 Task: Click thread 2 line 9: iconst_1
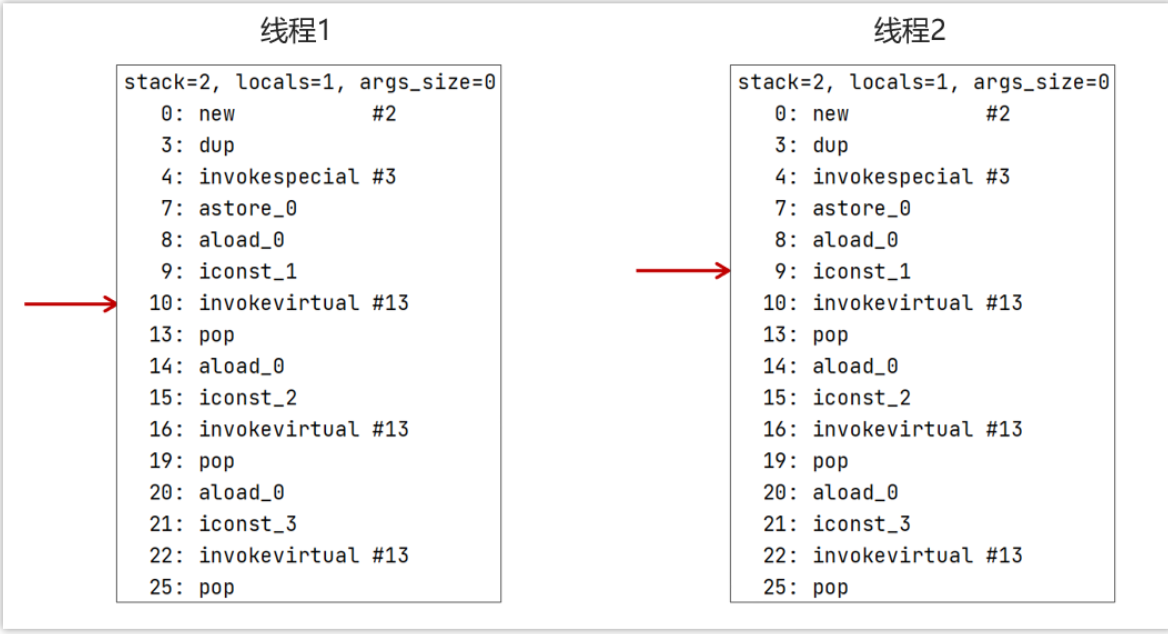click(842, 271)
